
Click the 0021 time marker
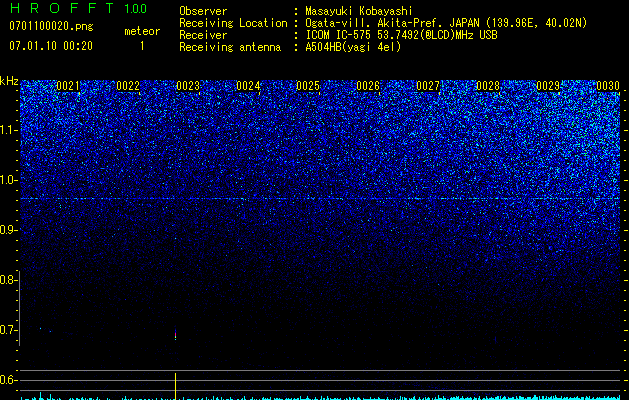68,86
